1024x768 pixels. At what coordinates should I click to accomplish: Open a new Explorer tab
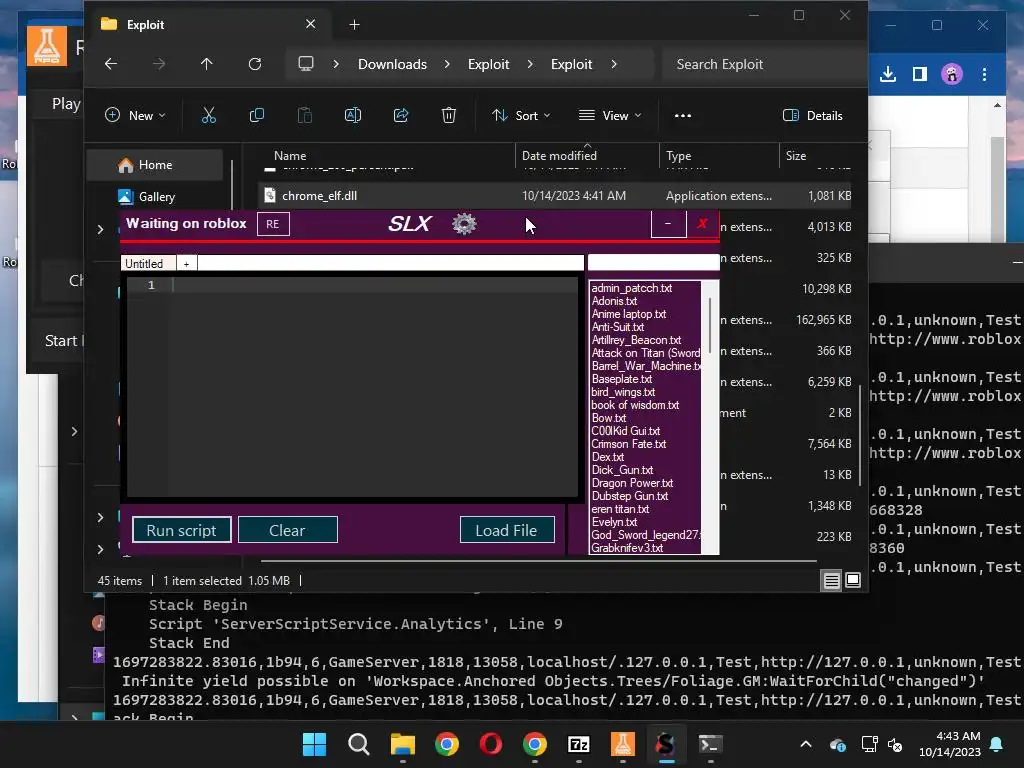point(355,25)
